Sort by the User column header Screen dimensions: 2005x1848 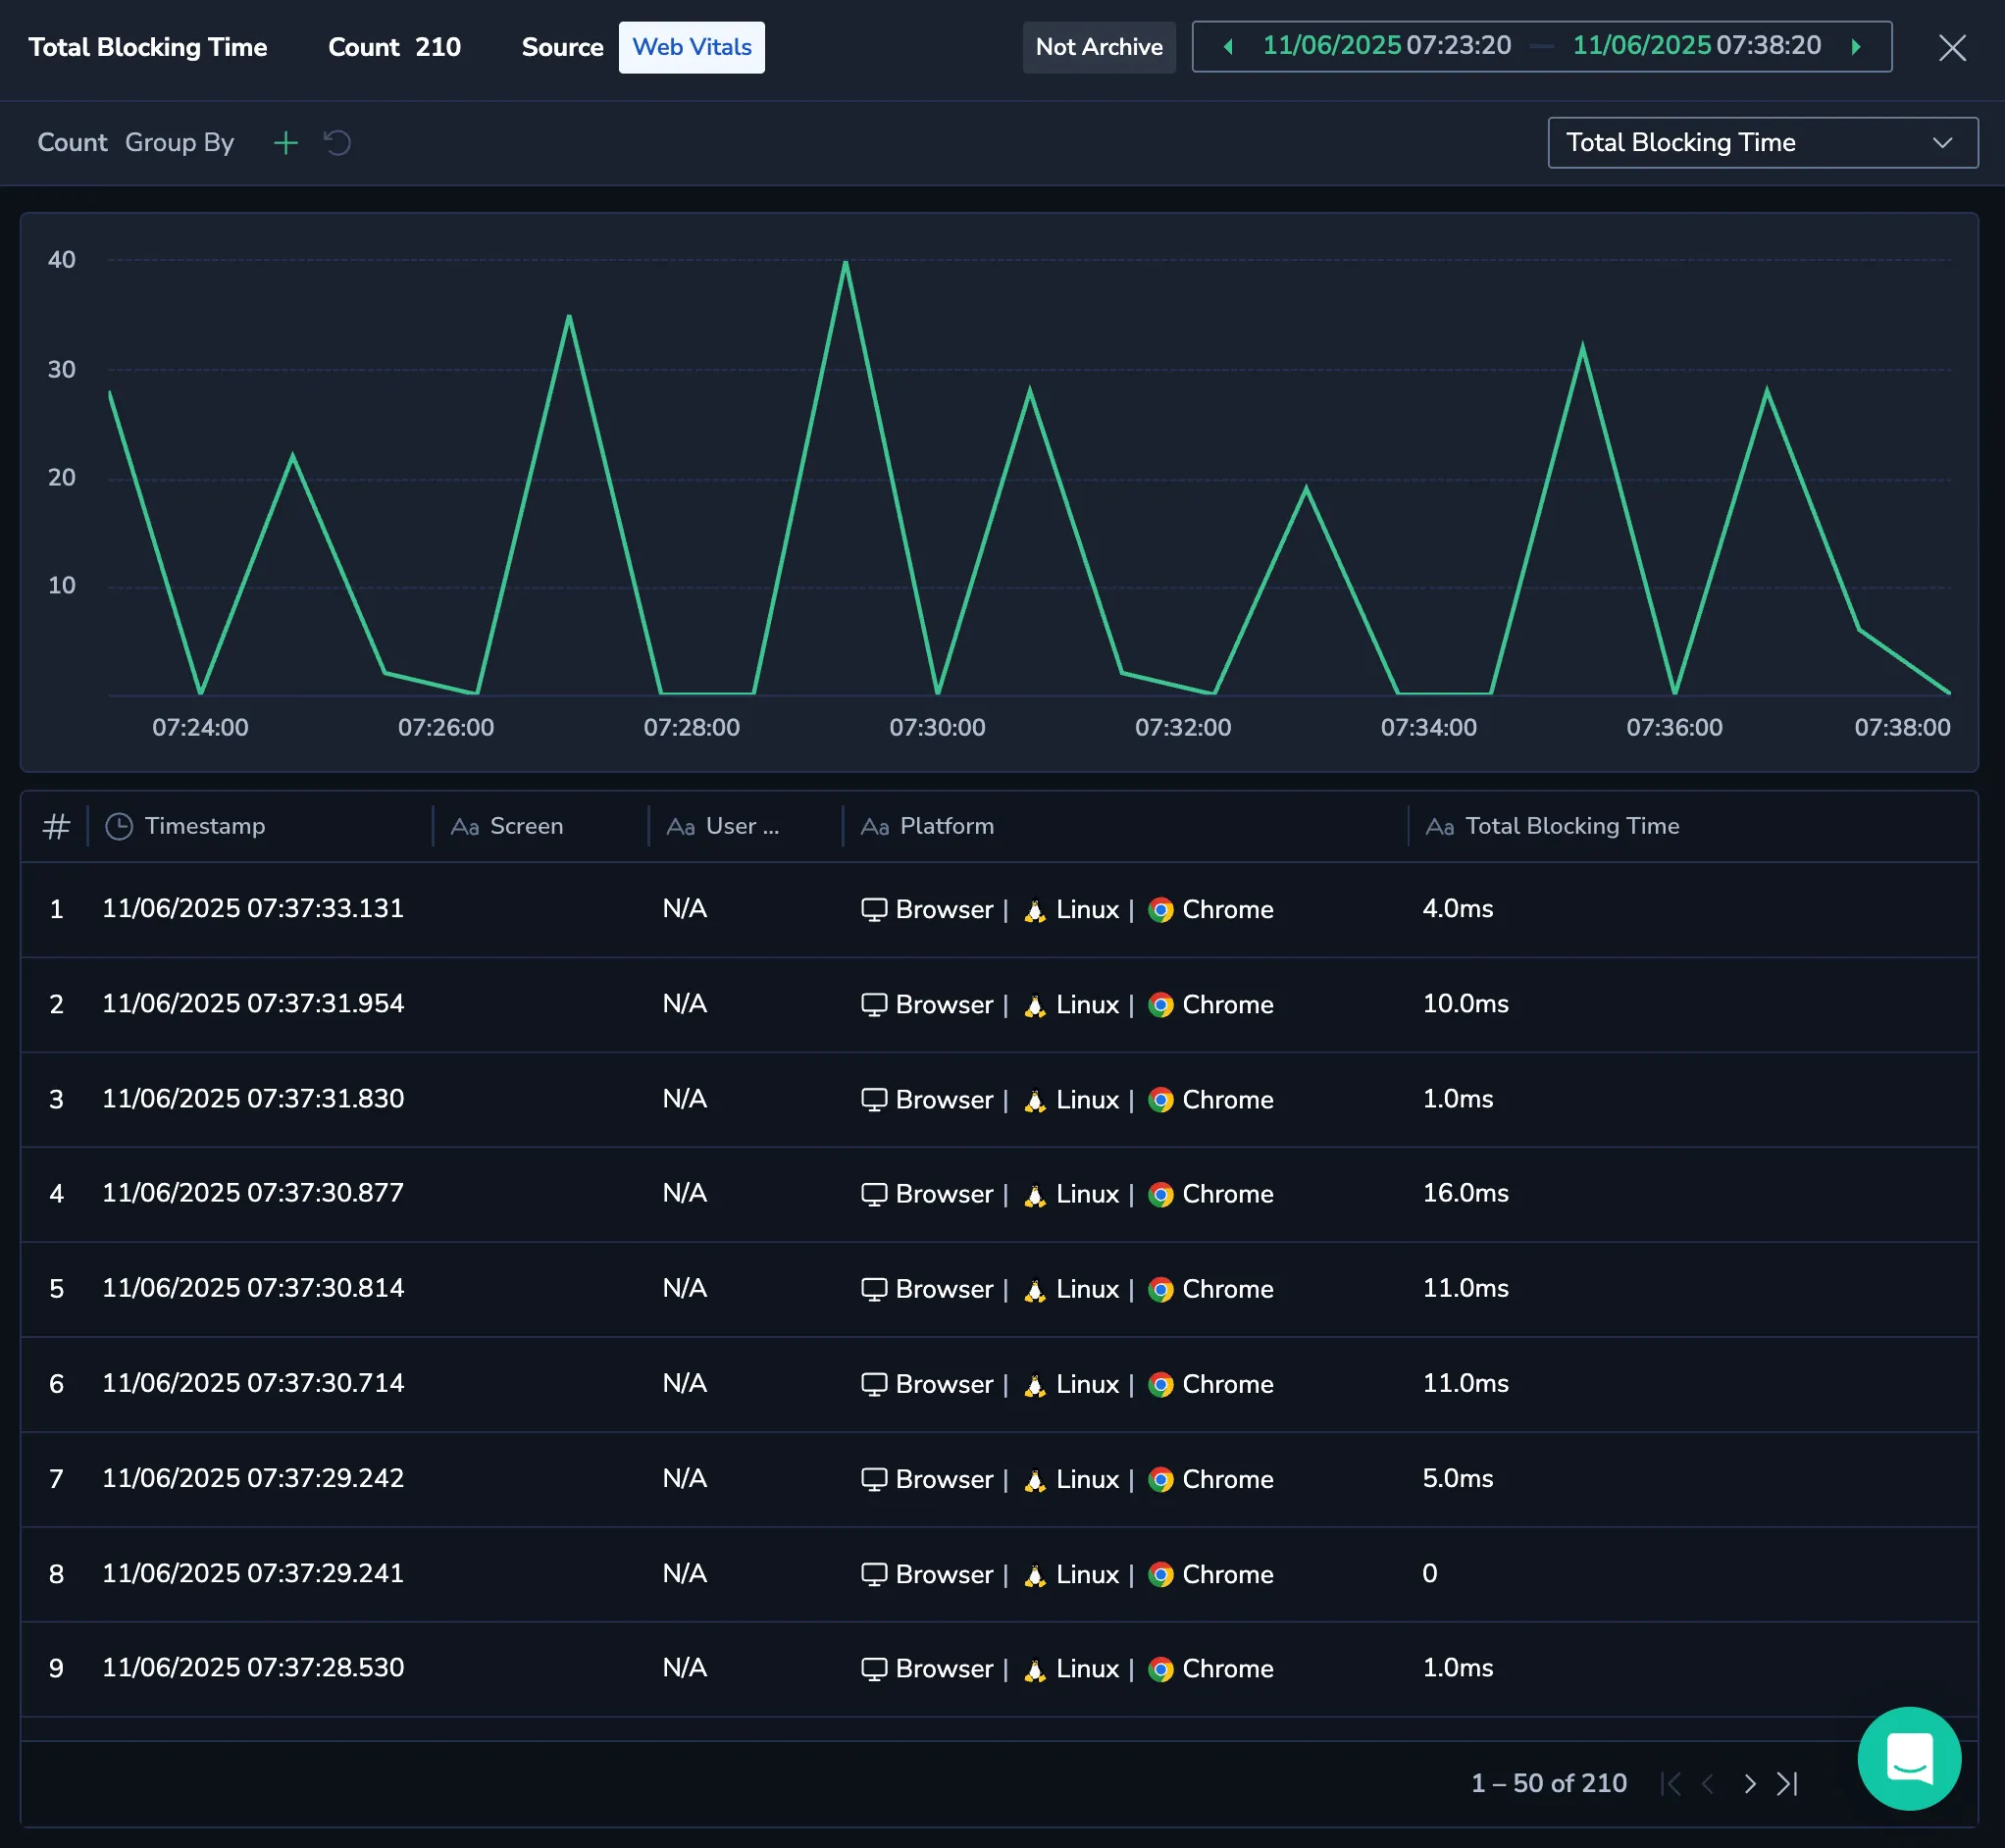tap(742, 827)
